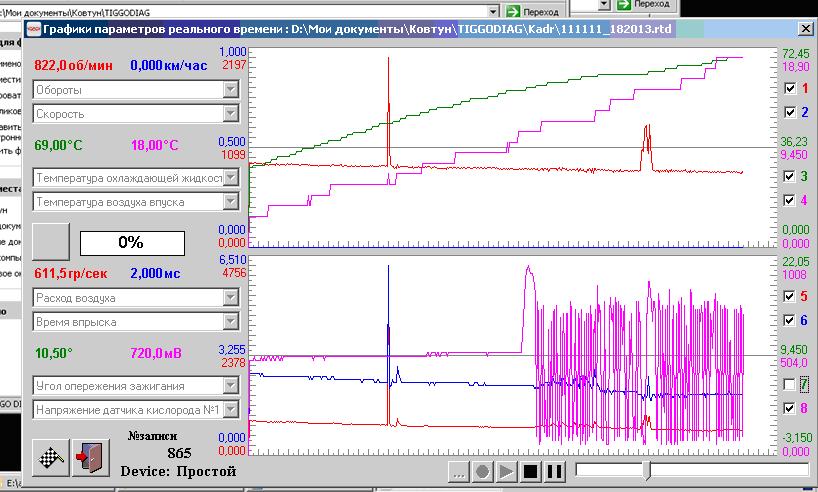Enable channel 7 graph checkbox
818x492 pixels.
(x=790, y=385)
